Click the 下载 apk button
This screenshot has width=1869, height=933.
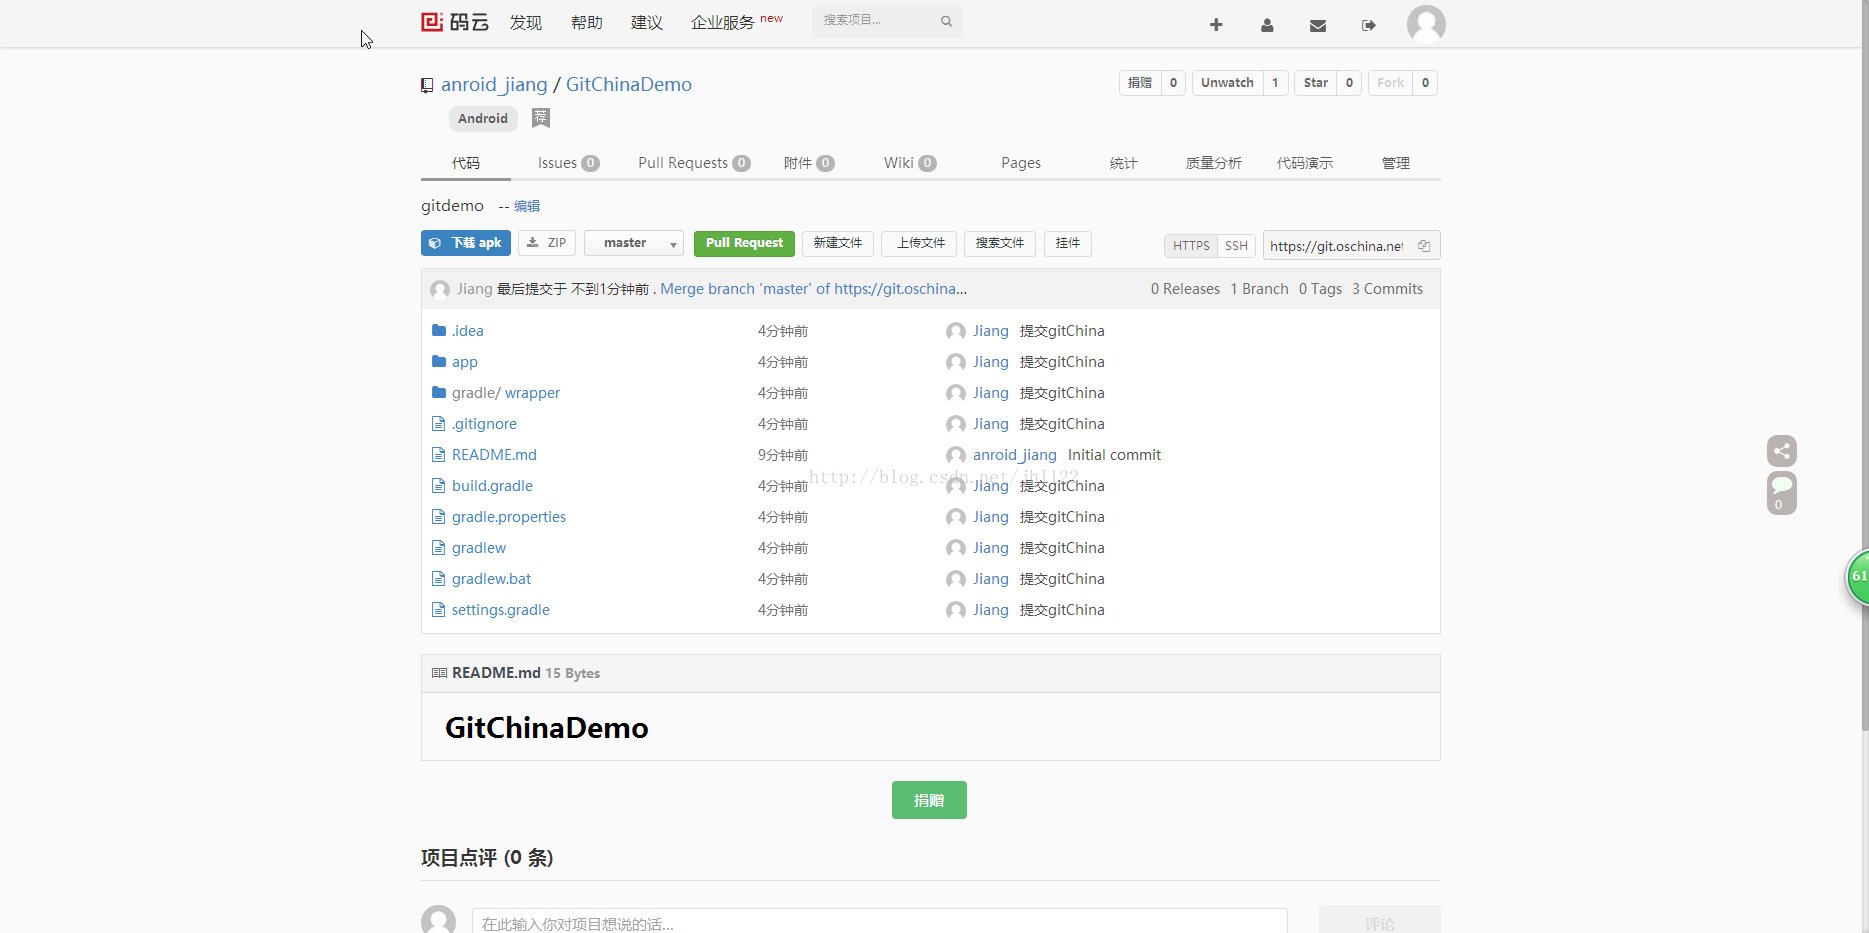[466, 243]
